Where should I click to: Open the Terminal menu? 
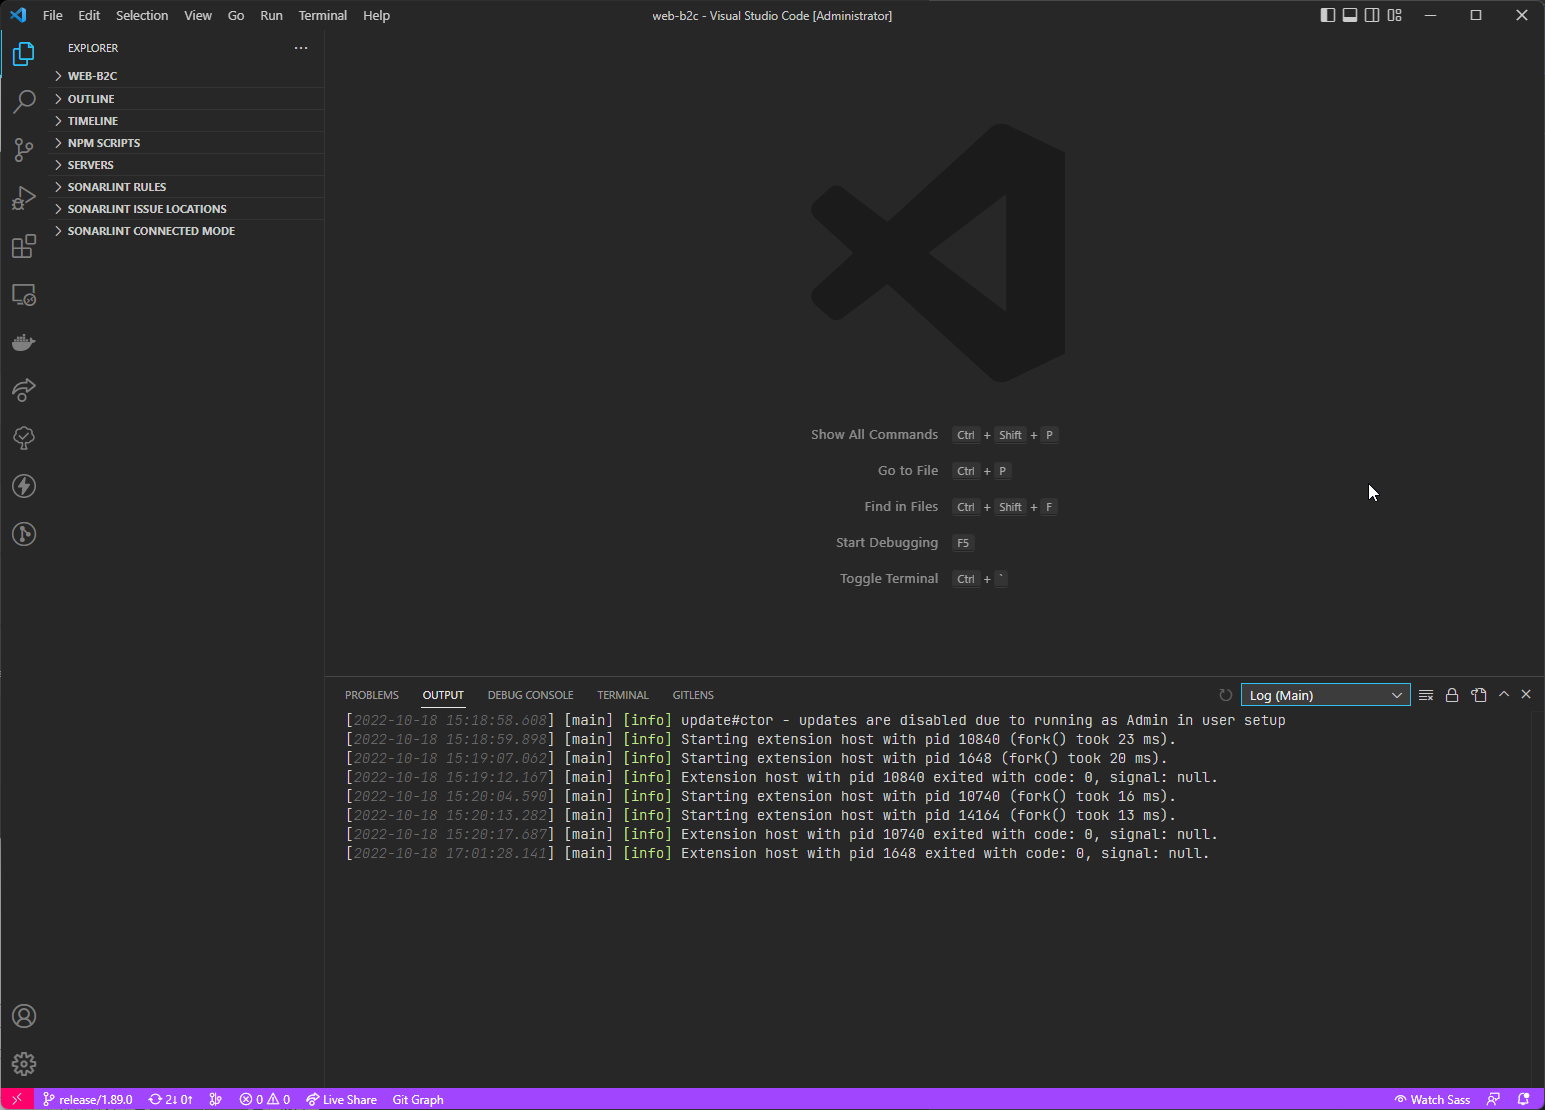(322, 15)
